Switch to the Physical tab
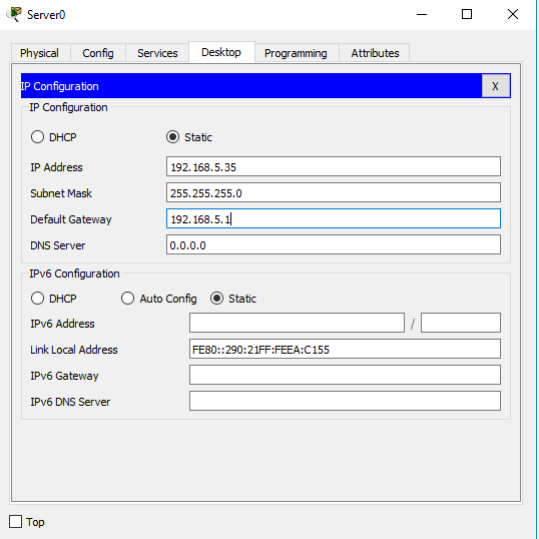The image size is (539, 539). coord(41,53)
